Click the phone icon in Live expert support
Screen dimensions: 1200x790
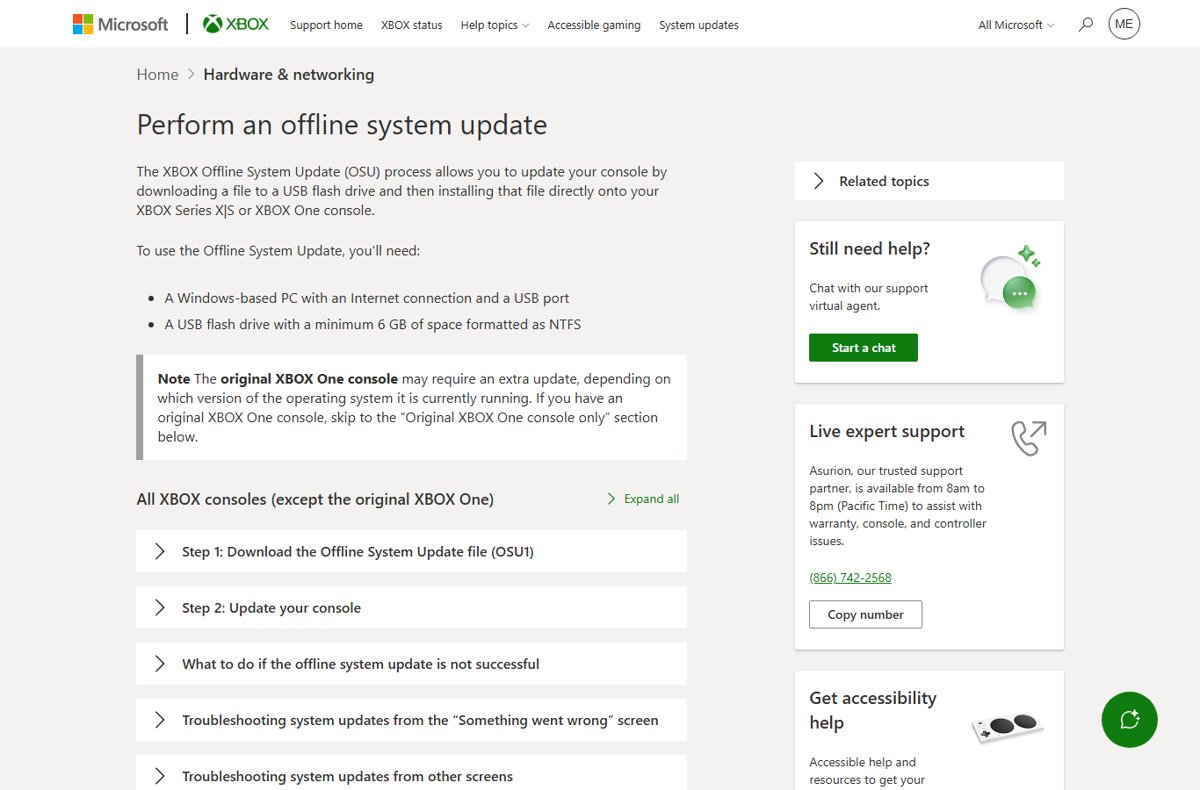coord(1029,438)
